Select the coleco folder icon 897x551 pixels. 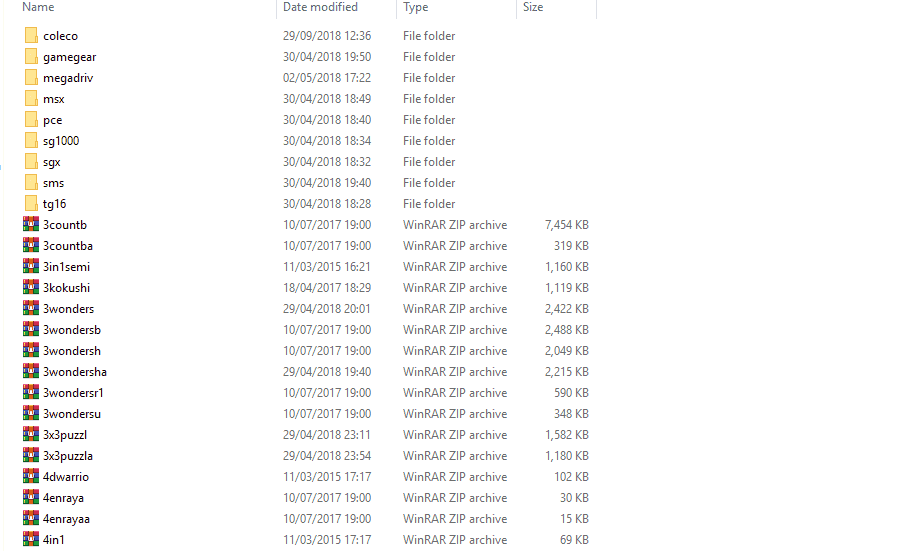(31, 35)
